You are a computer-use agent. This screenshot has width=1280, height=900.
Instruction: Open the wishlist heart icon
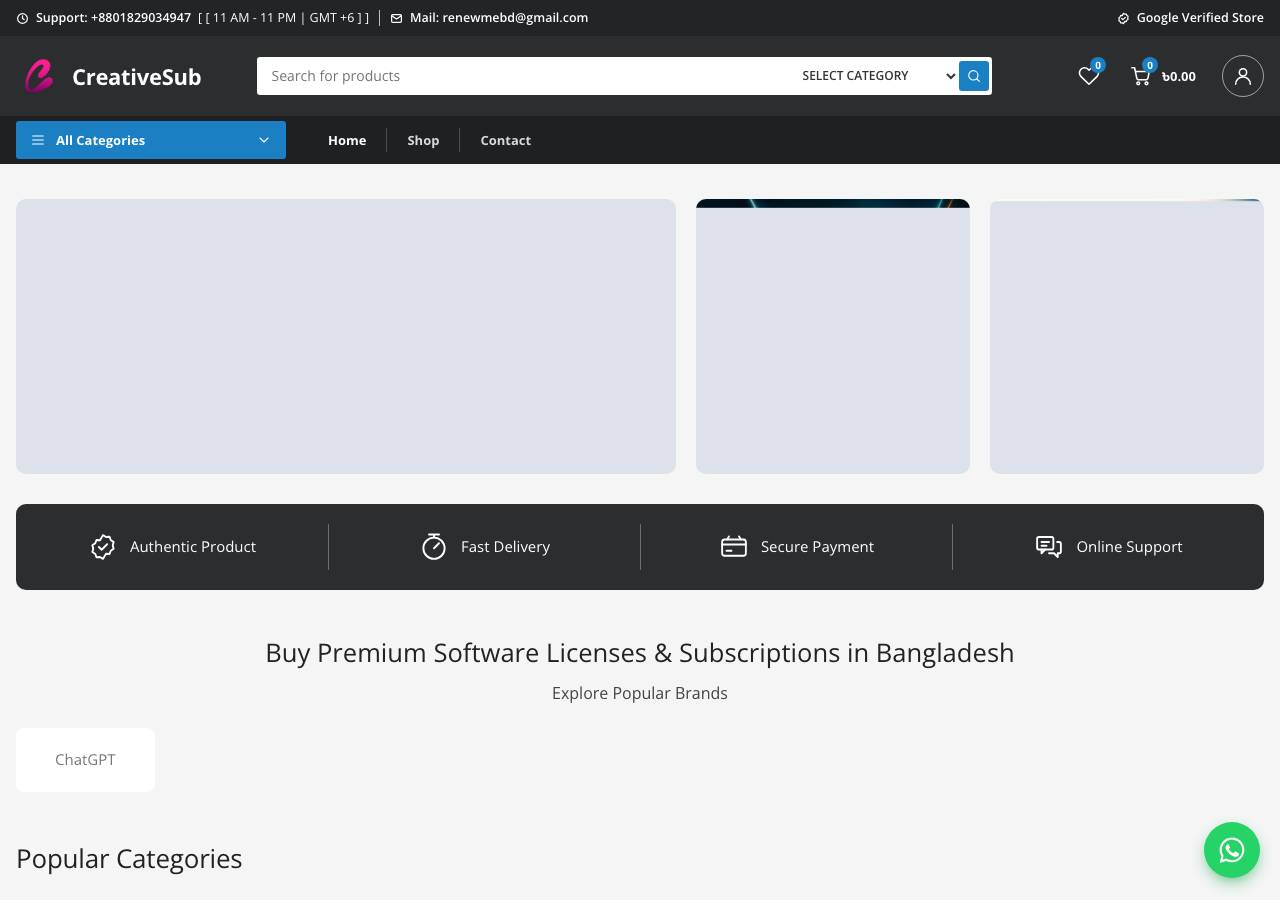click(x=1089, y=76)
